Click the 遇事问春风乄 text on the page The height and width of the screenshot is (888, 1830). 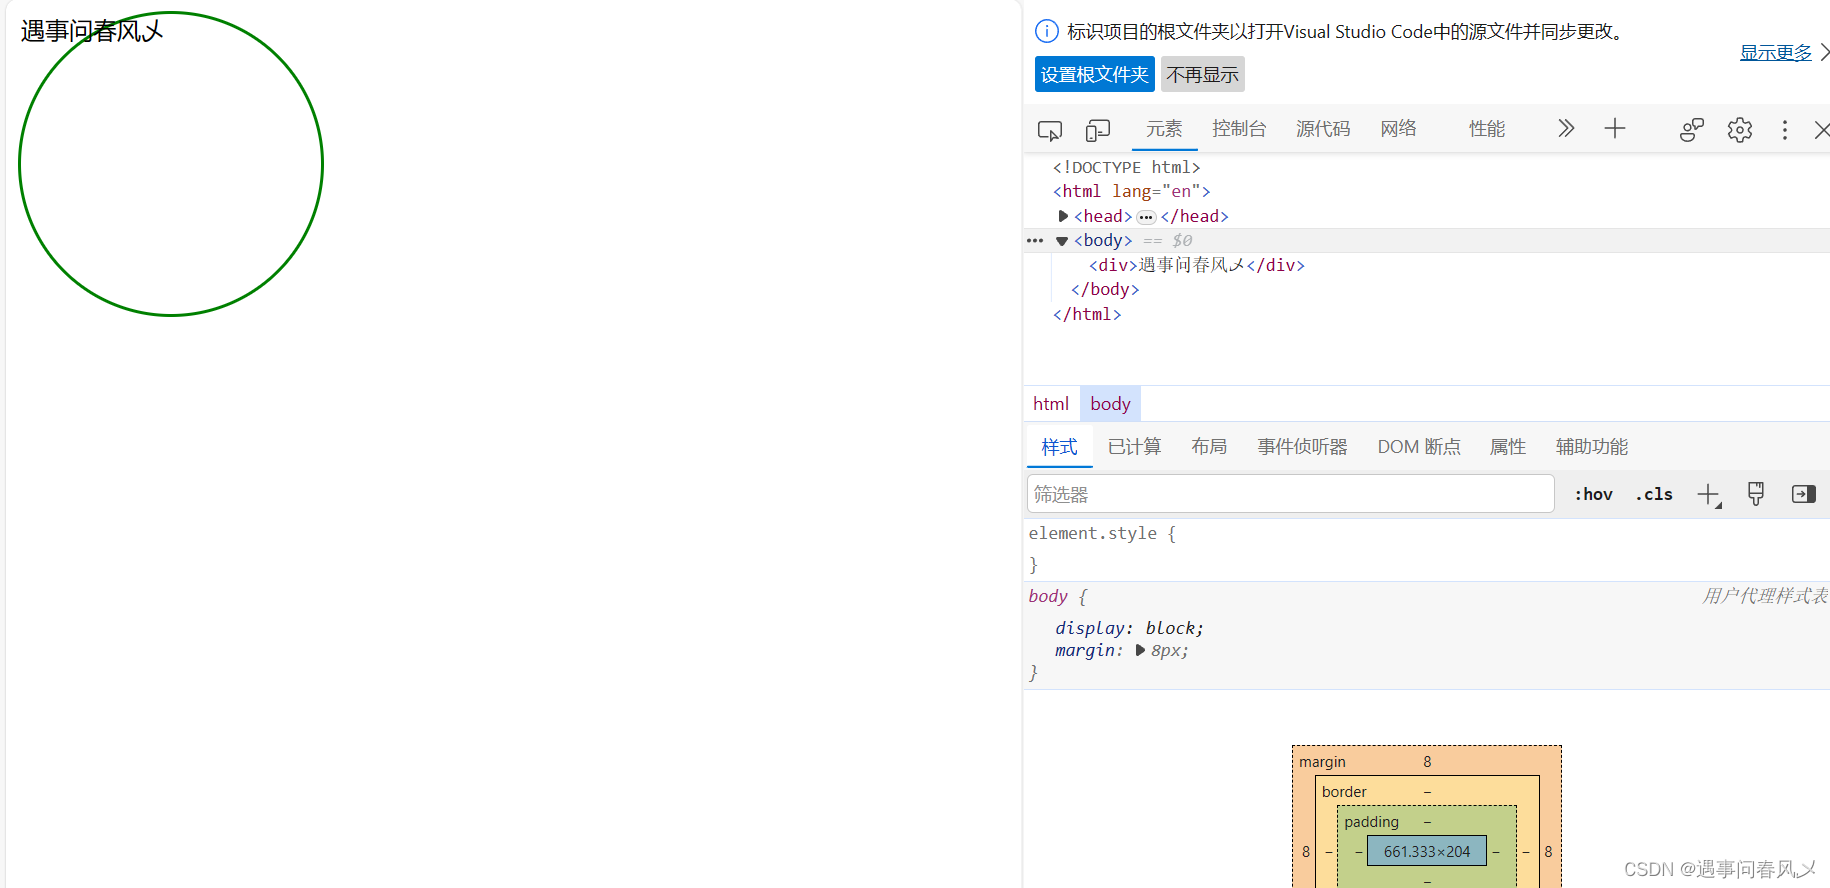(x=91, y=31)
